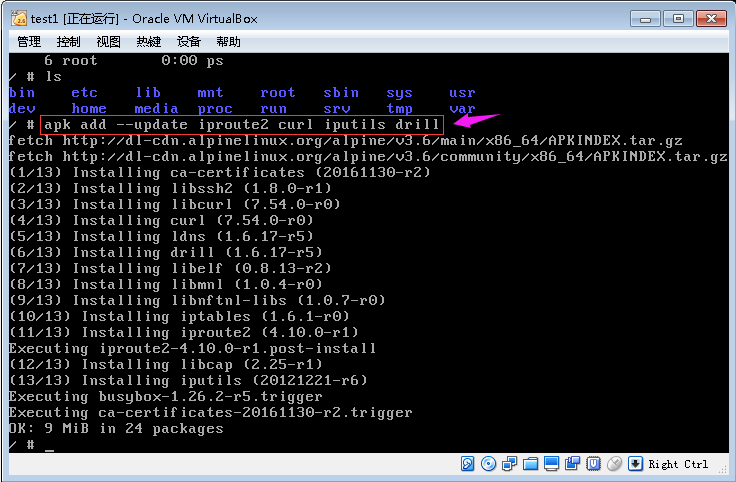
Task: Click the optical disc drive status icon
Action: point(489,464)
